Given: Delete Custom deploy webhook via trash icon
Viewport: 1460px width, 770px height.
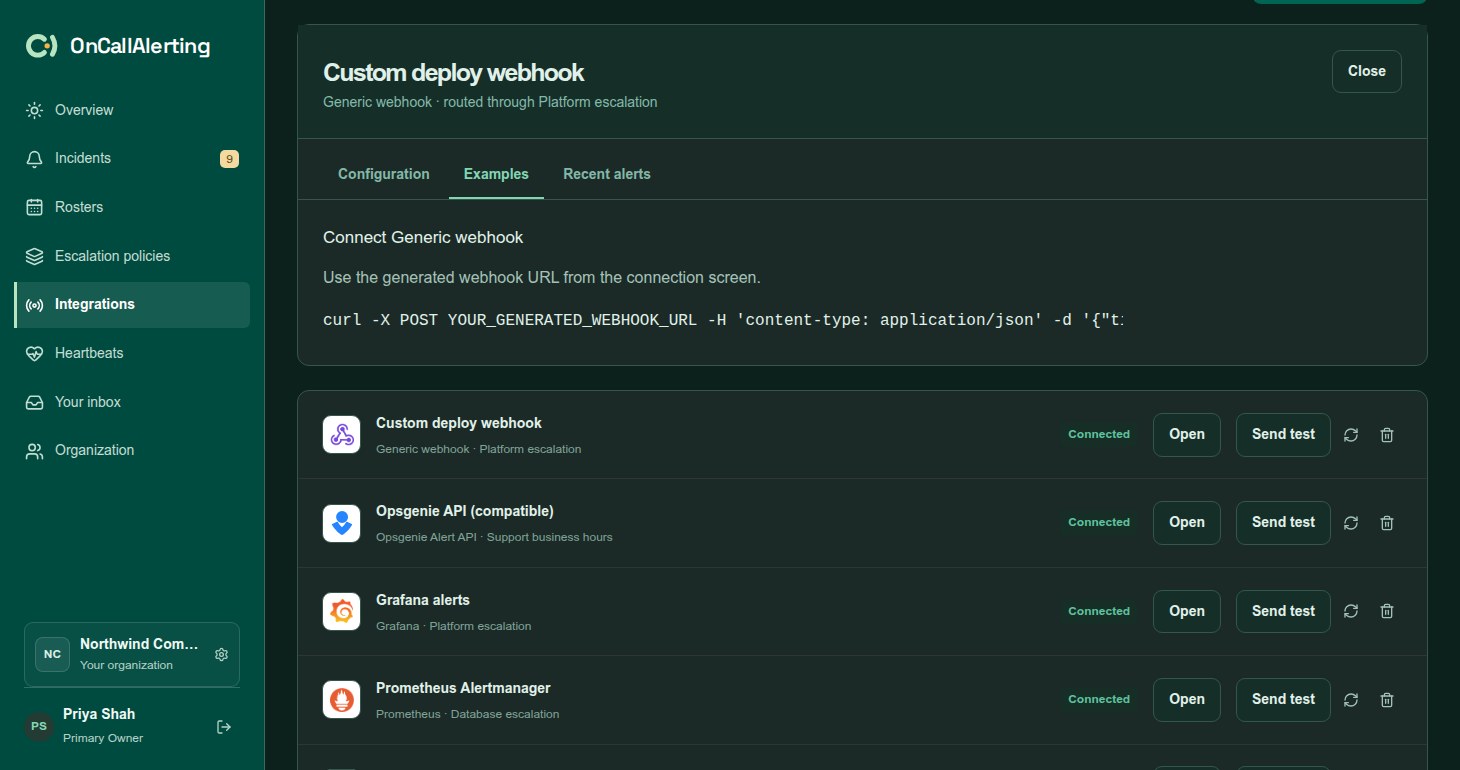Looking at the screenshot, I should point(1387,435).
